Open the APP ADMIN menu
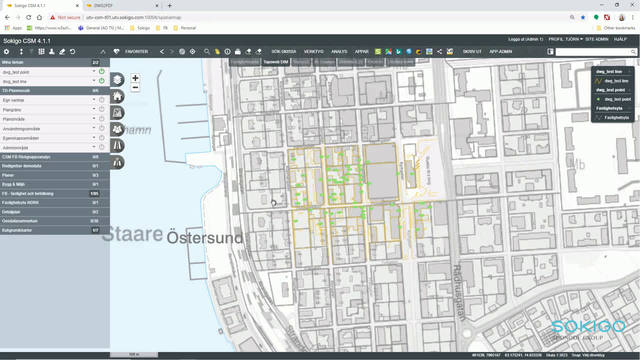Screen dimensions: 640x360 coord(501,52)
